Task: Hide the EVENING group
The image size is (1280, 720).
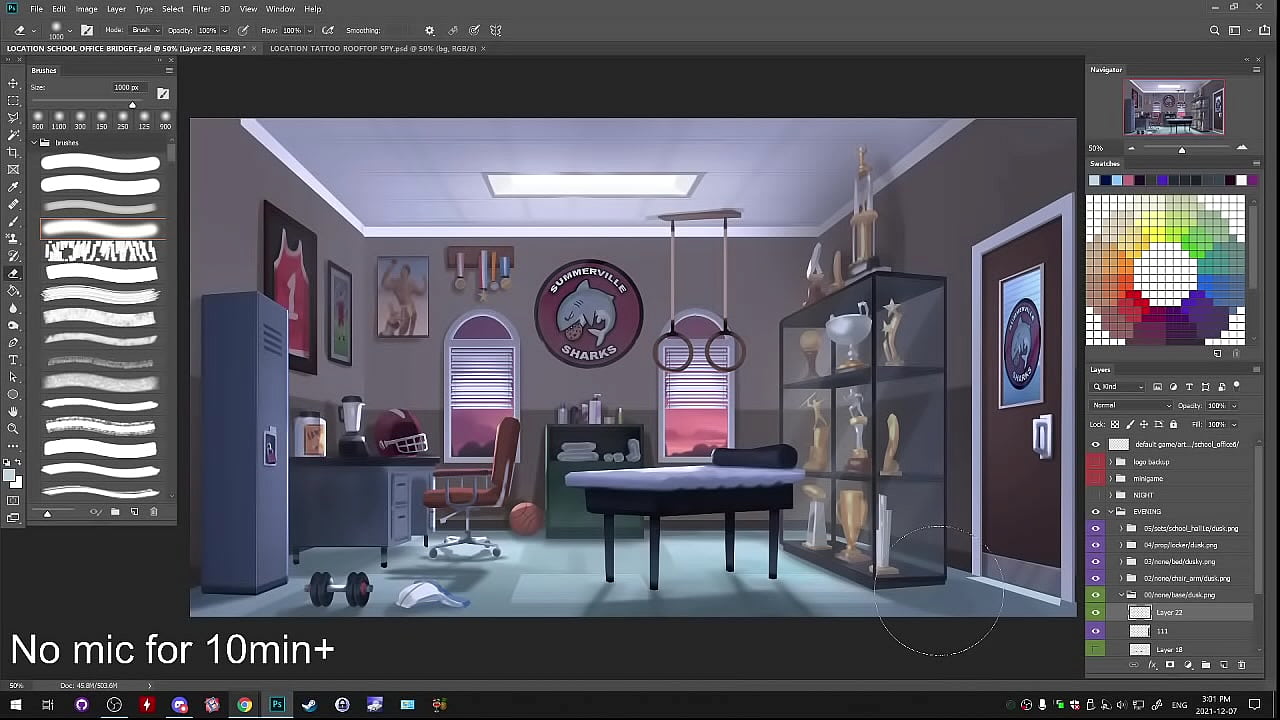Action: pyautogui.click(x=1096, y=511)
